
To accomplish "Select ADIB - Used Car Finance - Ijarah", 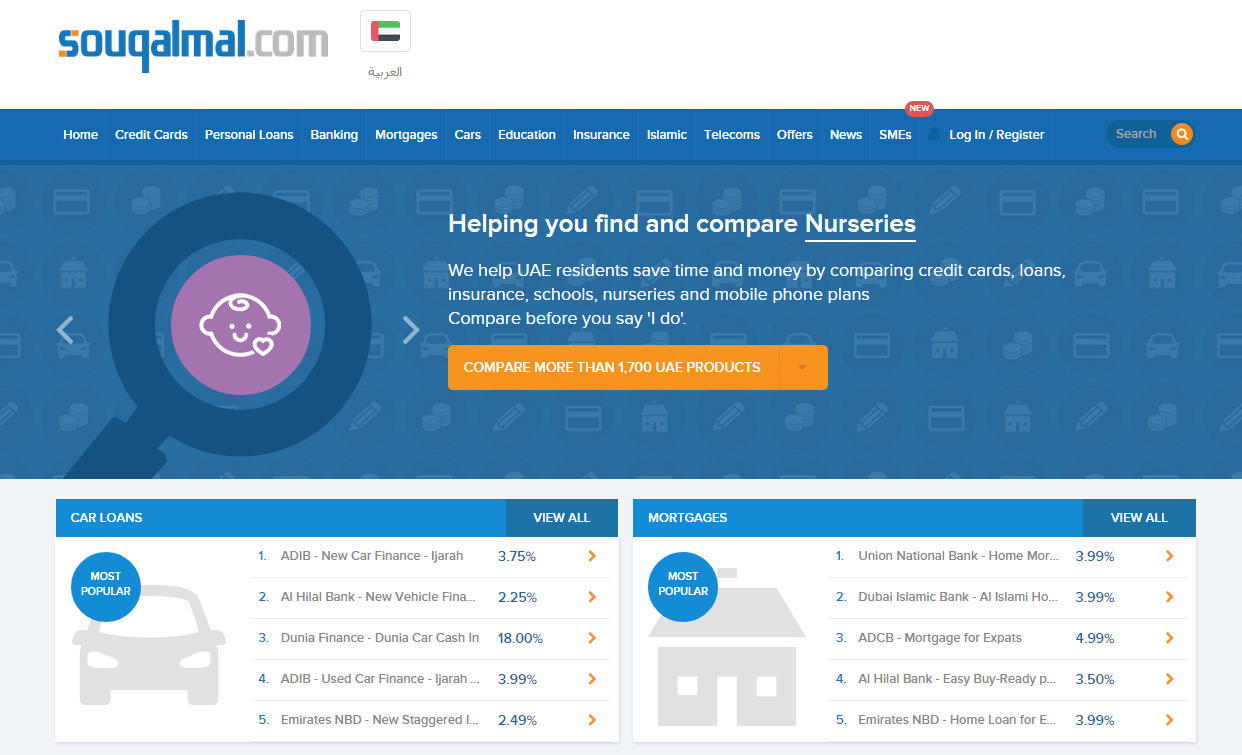I will [380, 679].
